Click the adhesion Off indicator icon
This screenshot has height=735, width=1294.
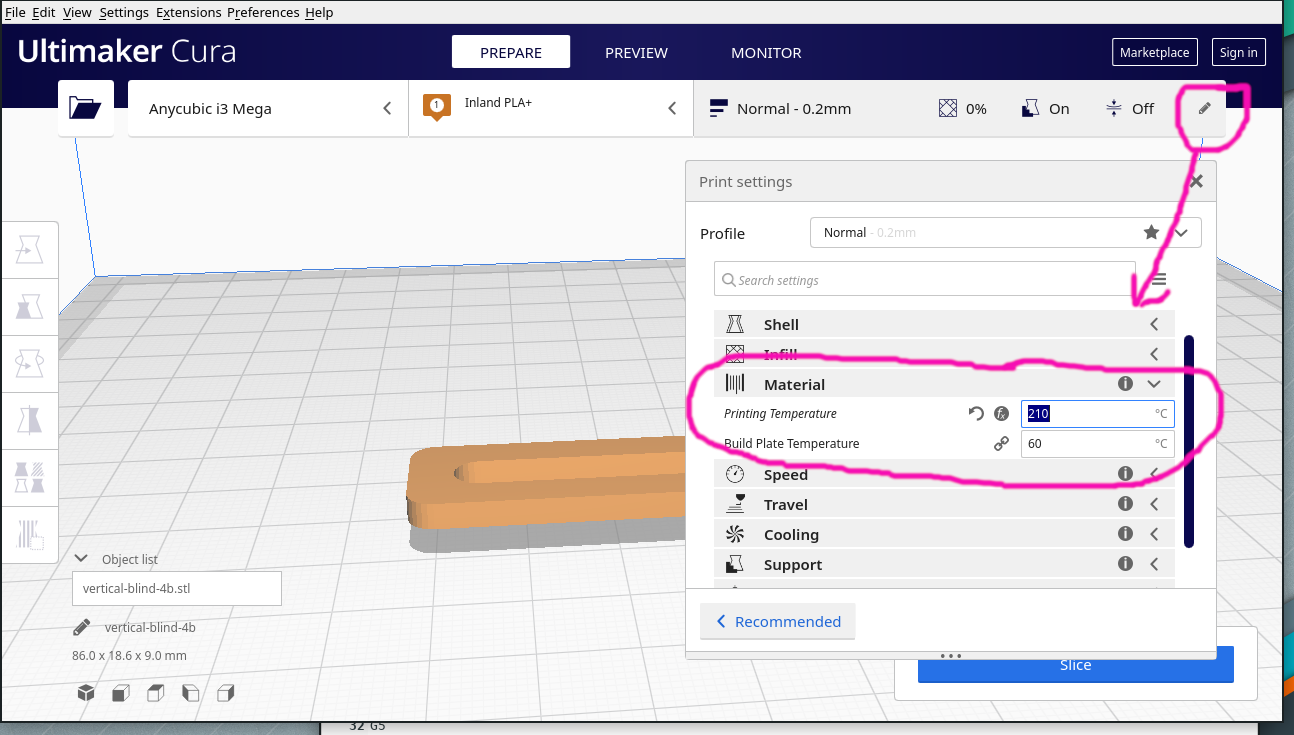pyautogui.click(x=1114, y=108)
